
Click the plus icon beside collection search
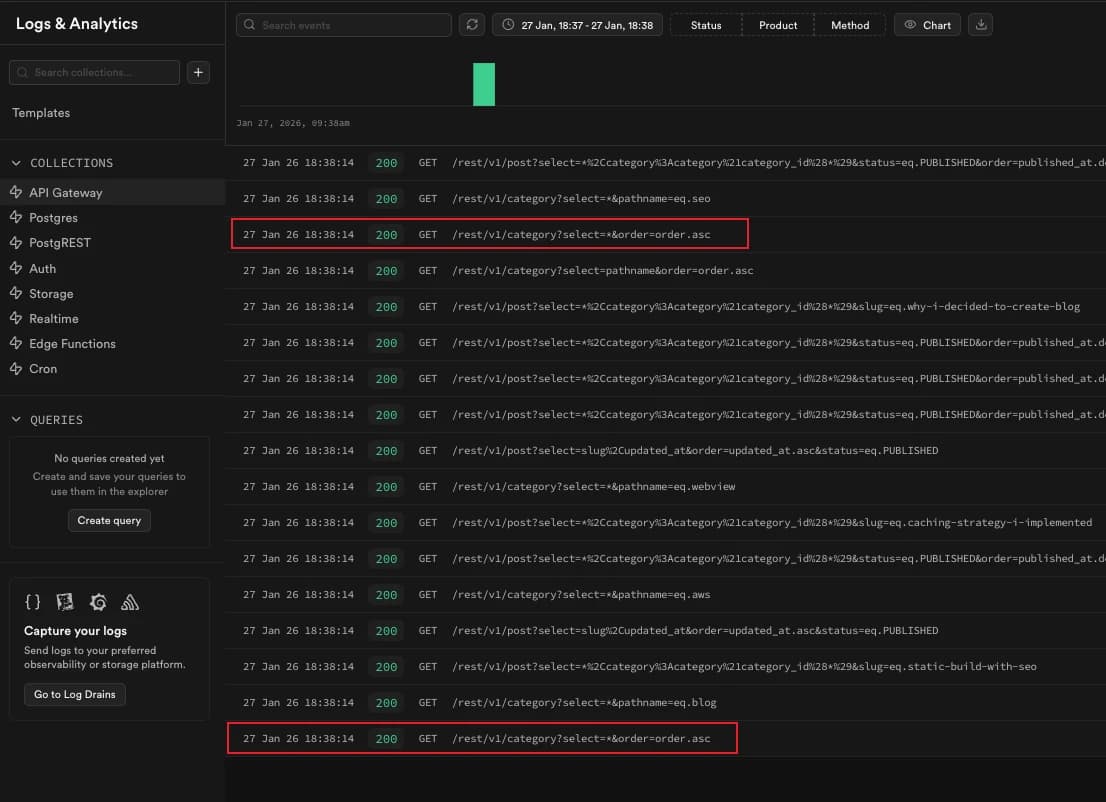[198, 72]
